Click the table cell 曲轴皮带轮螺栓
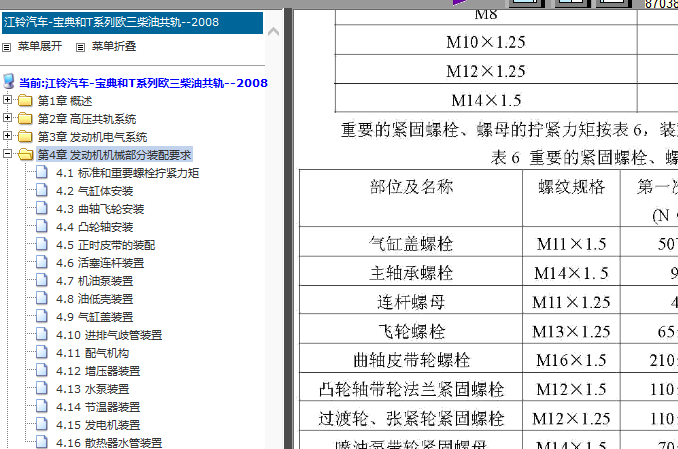 tap(411, 359)
